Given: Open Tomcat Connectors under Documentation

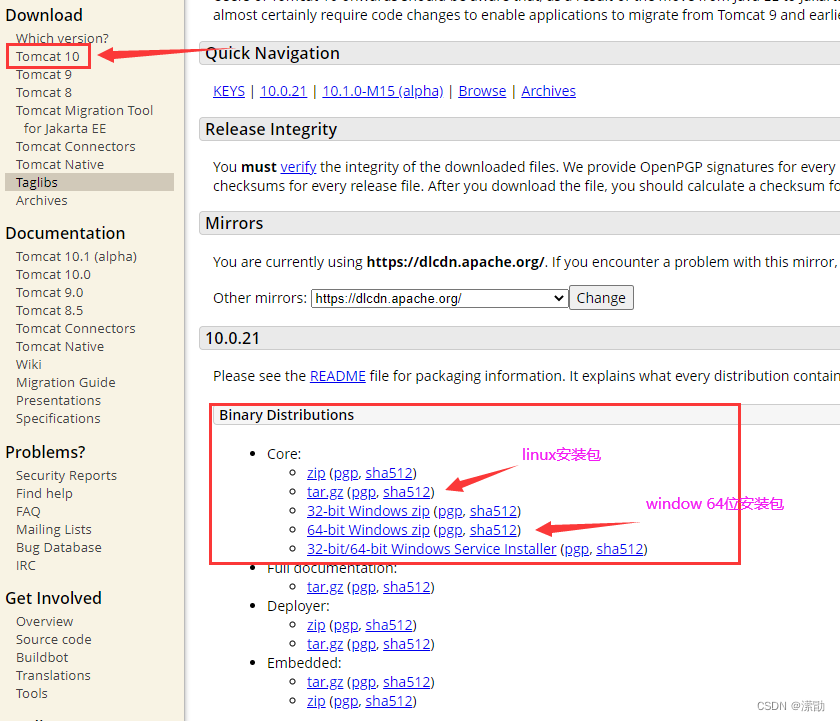Looking at the screenshot, I should coord(76,328).
